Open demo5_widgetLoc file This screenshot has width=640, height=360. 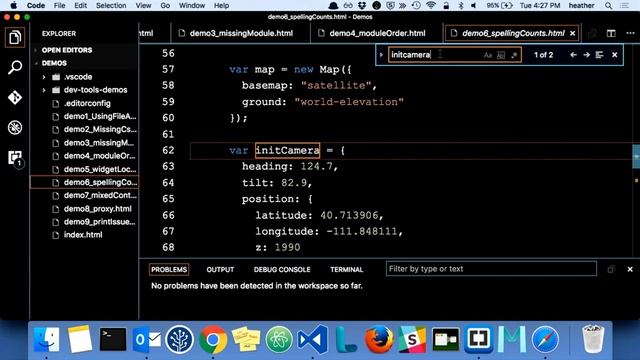[x=100, y=169]
